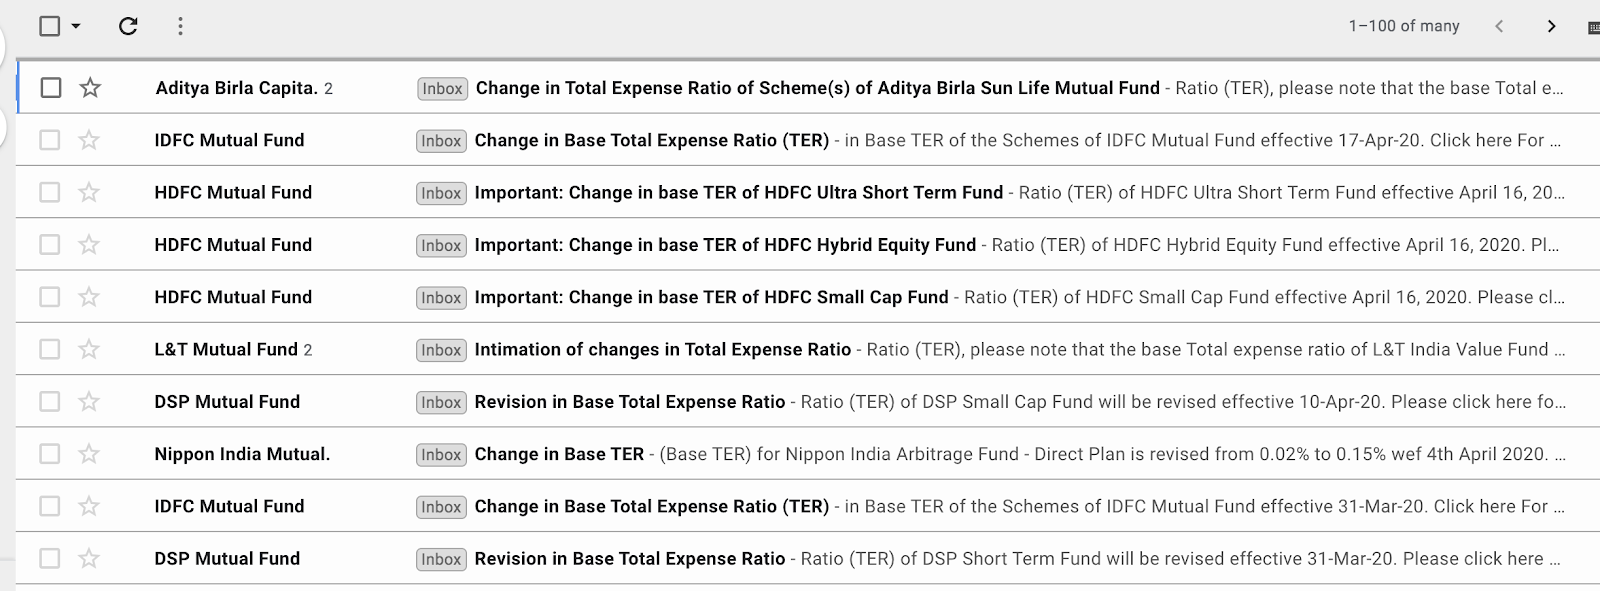The width and height of the screenshot is (1600, 591).
Task: Click the Inbox label on DSP Short Term email
Action: click(x=441, y=559)
